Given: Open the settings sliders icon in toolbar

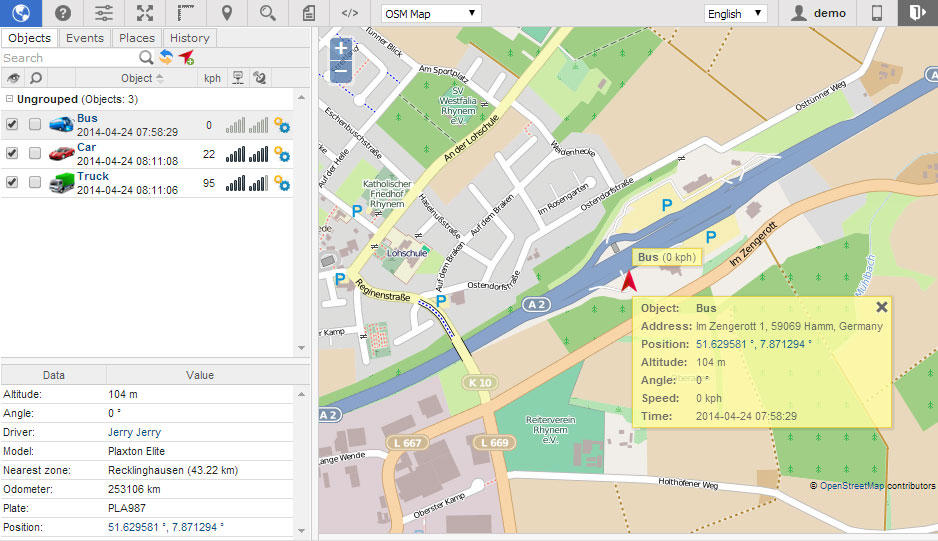Looking at the screenshot, I should click(104, 13).
